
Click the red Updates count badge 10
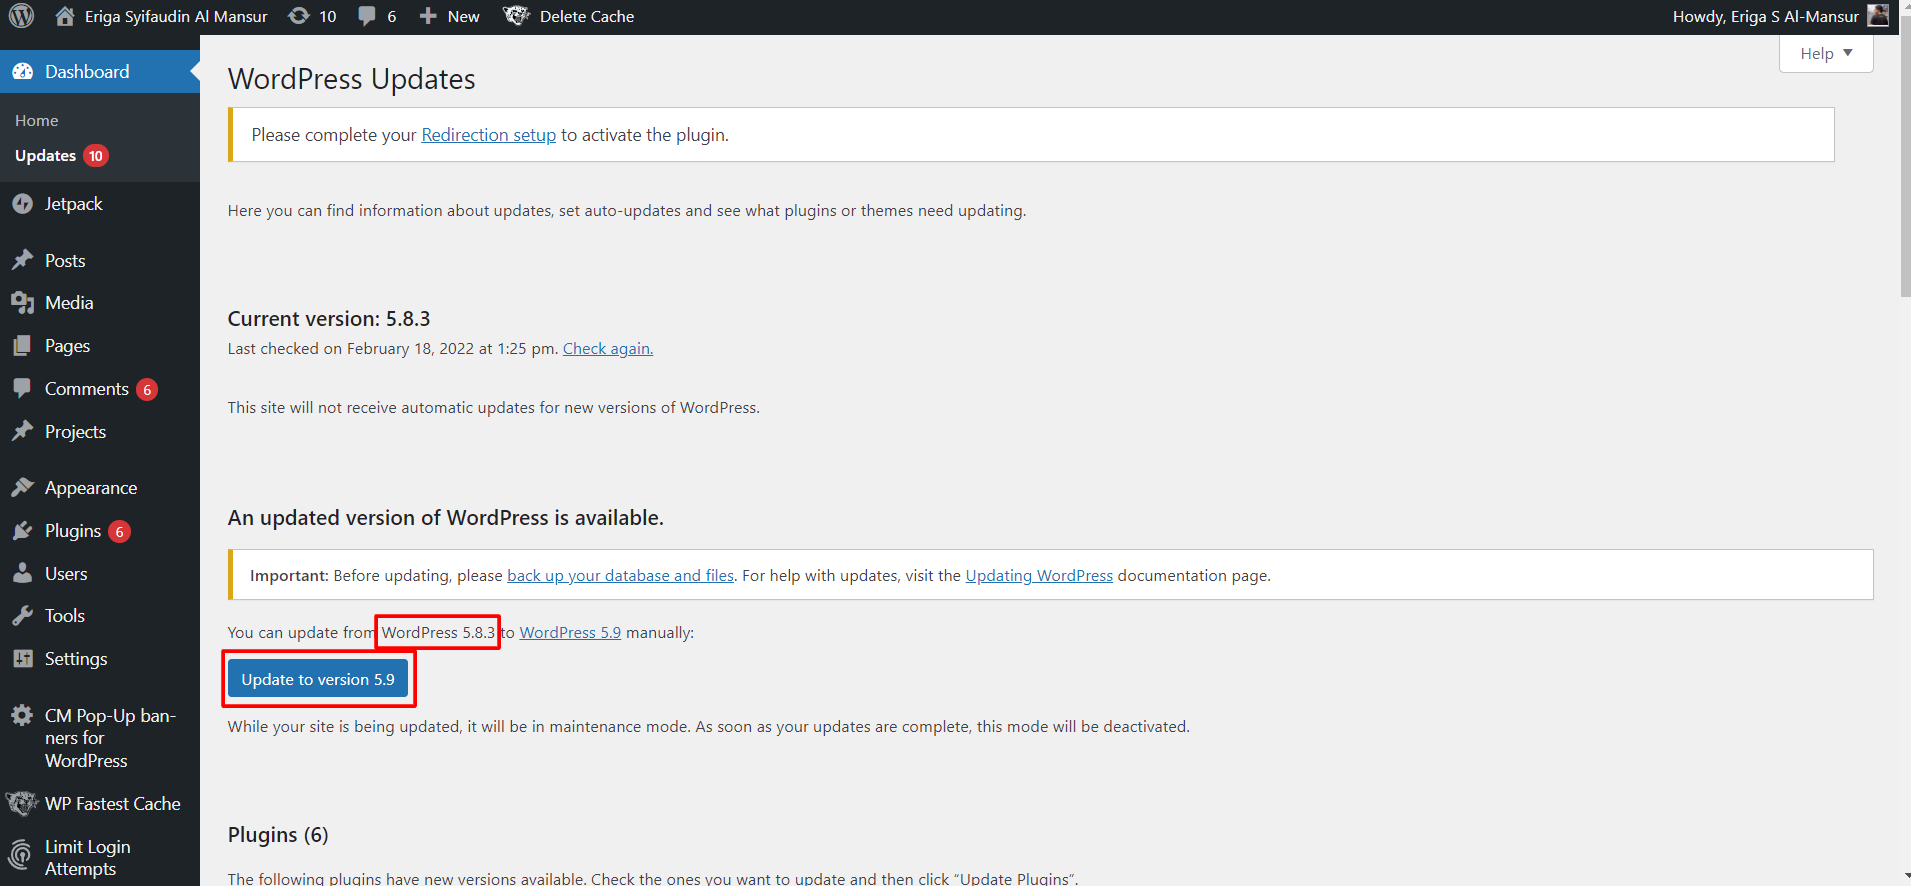96,156
